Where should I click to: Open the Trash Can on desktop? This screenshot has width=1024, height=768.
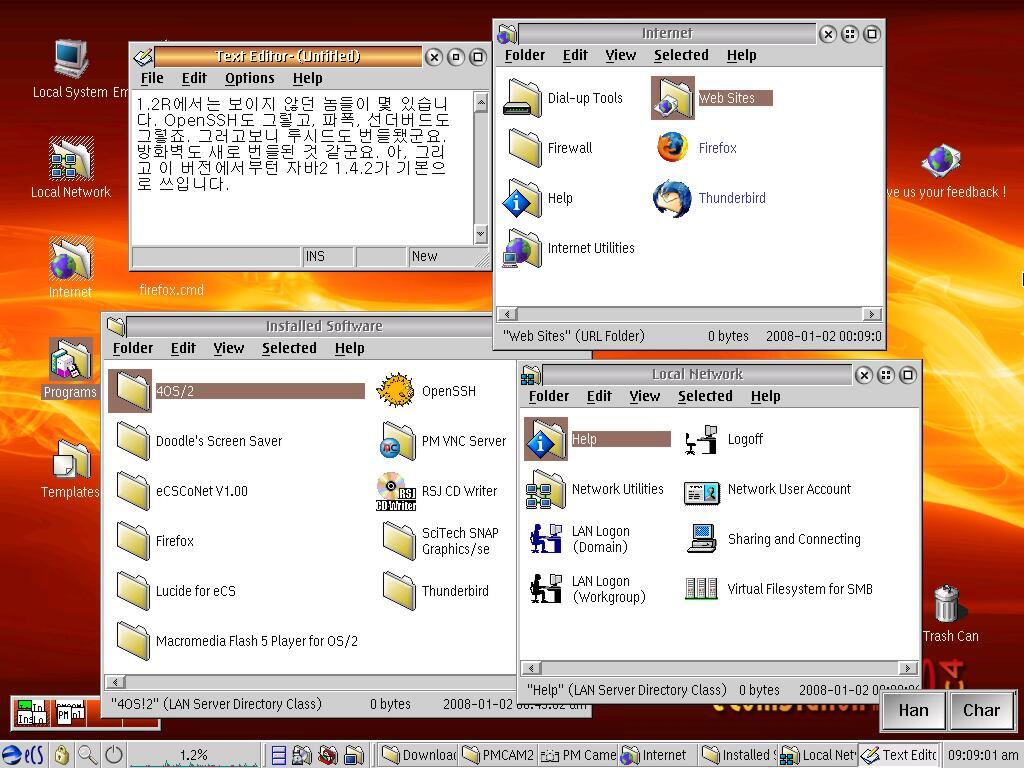click(x=946, y=606)
